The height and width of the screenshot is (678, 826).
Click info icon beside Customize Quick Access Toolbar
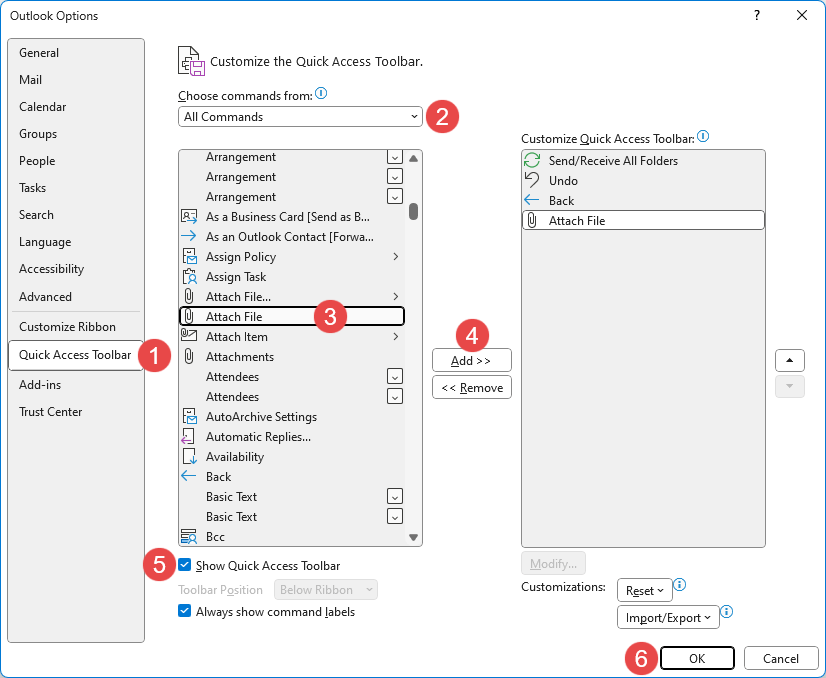(x=703, y=136)
